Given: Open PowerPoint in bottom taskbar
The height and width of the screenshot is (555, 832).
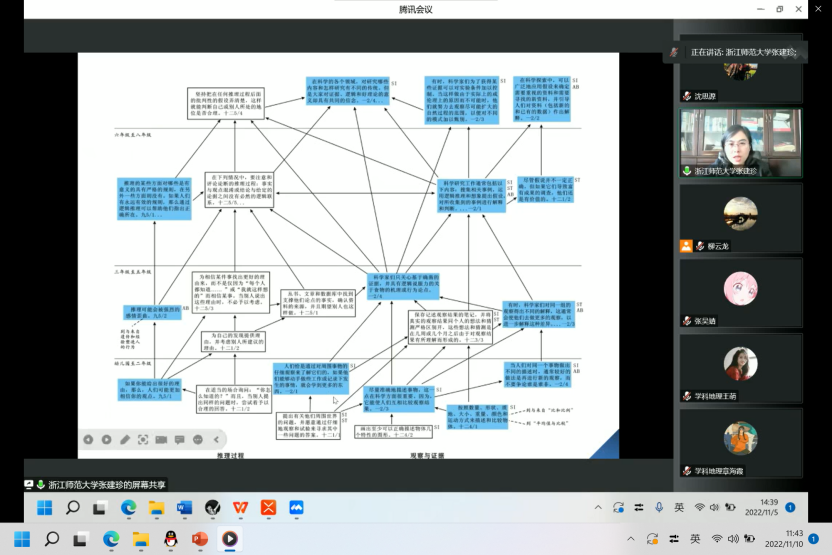Looking at the screenshot, I should click(x=200, y=539).
